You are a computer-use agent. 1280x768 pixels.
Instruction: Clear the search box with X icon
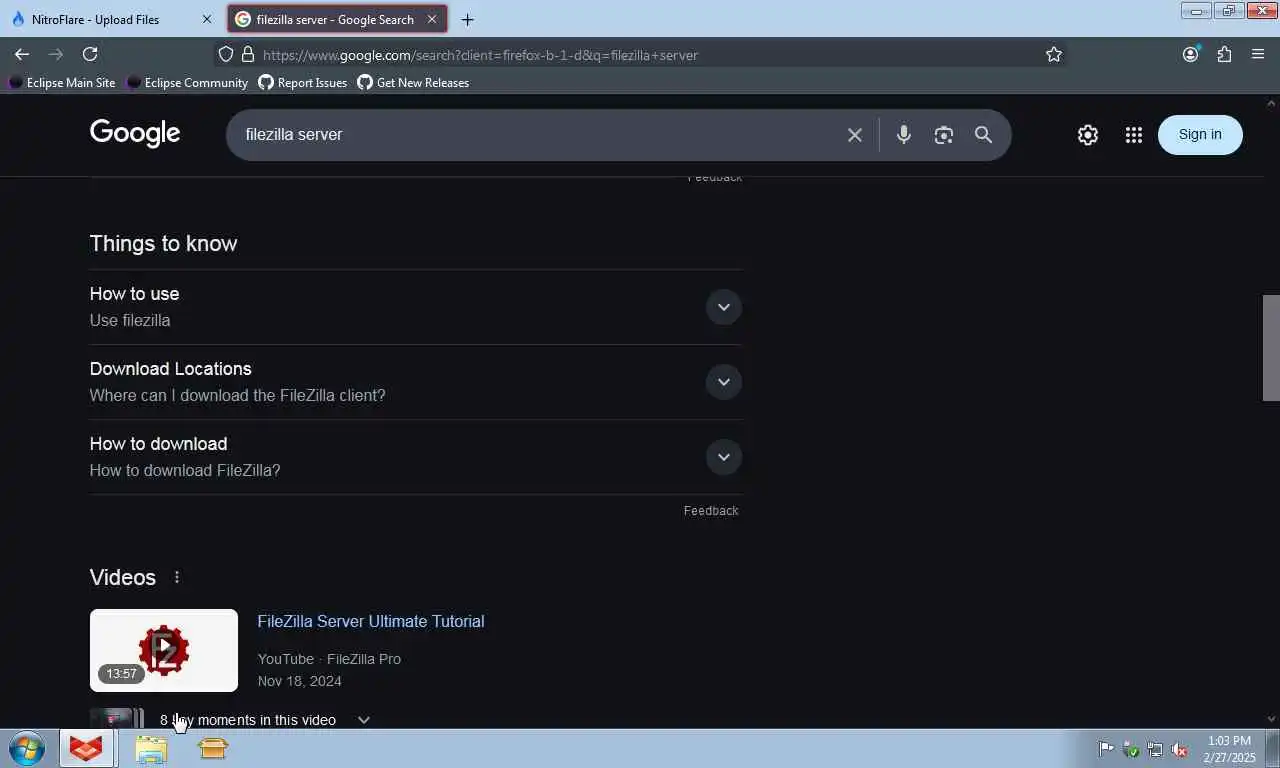[855, 134]
